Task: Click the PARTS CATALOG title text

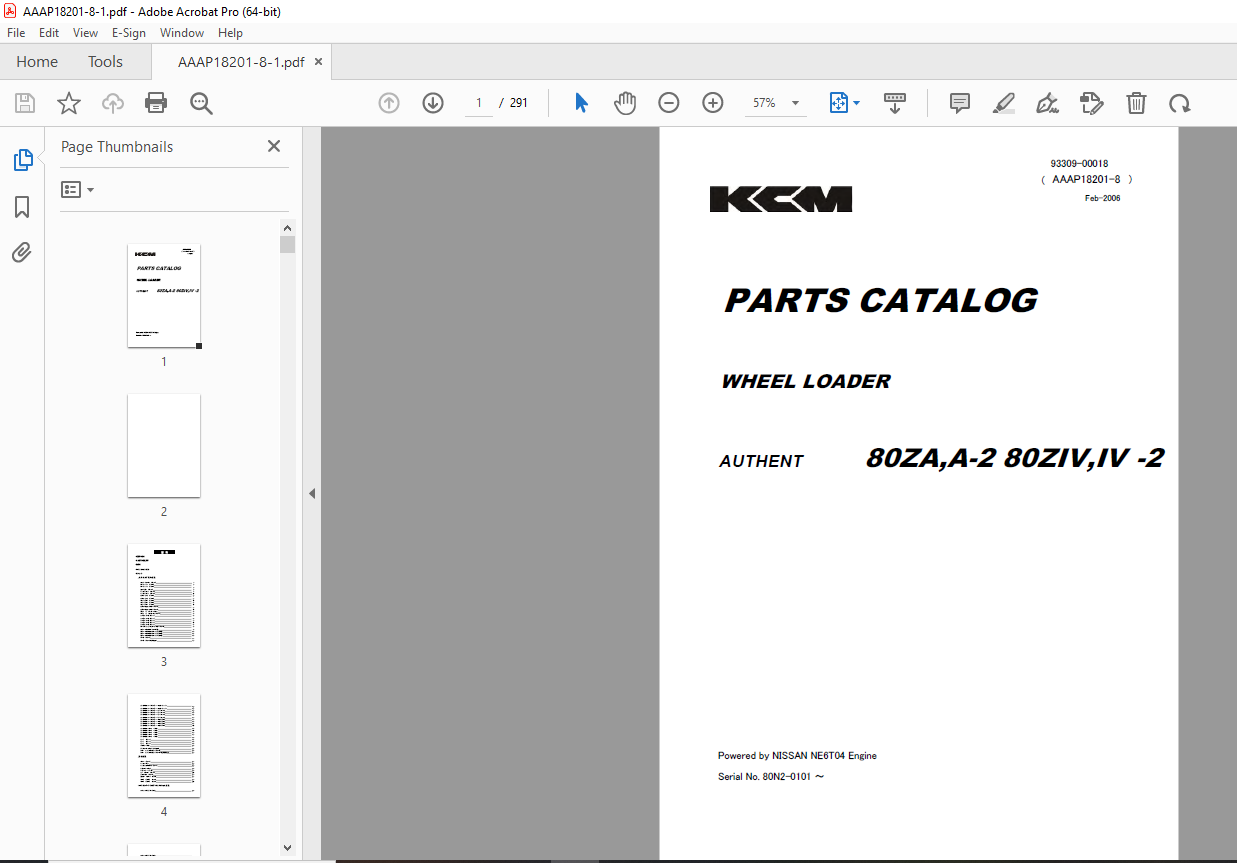Action: (x=881, y=301)
